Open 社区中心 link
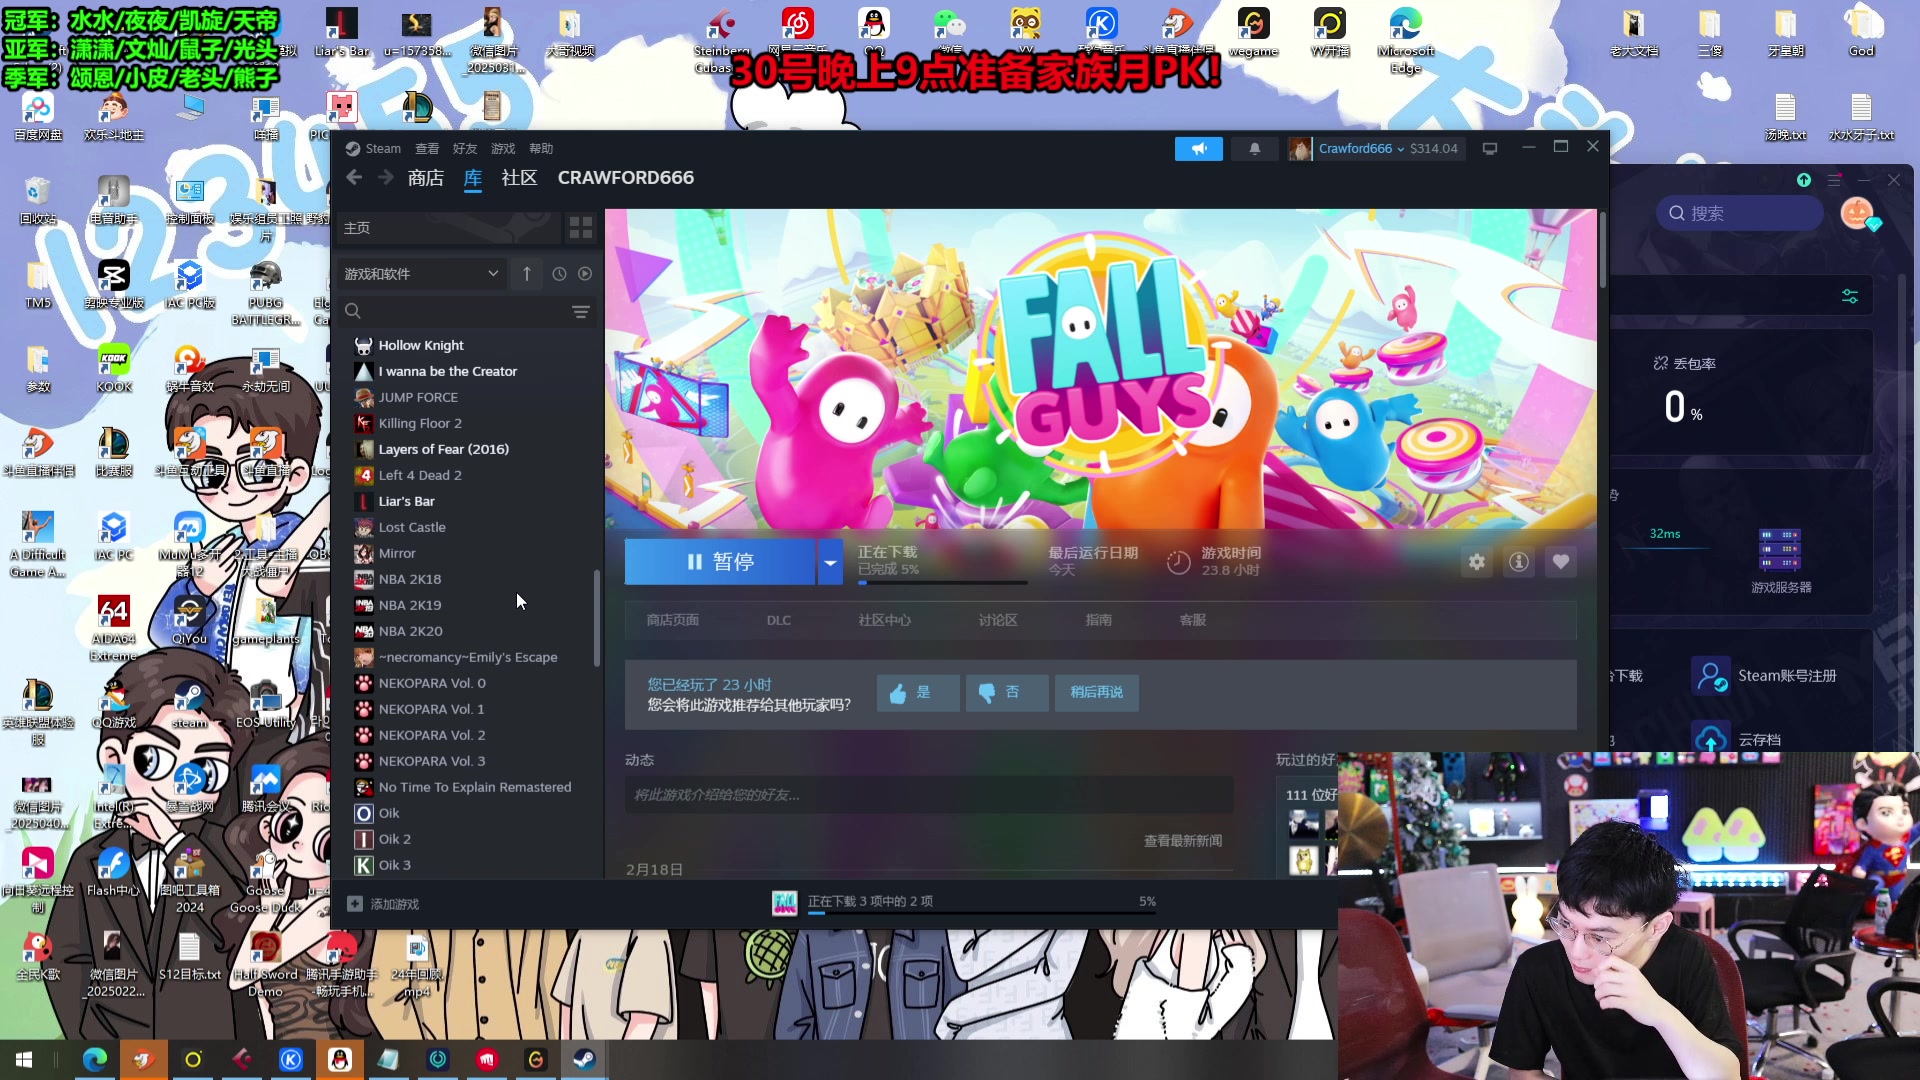Screen dimensions: 1920x1080 tap(885, 620)
